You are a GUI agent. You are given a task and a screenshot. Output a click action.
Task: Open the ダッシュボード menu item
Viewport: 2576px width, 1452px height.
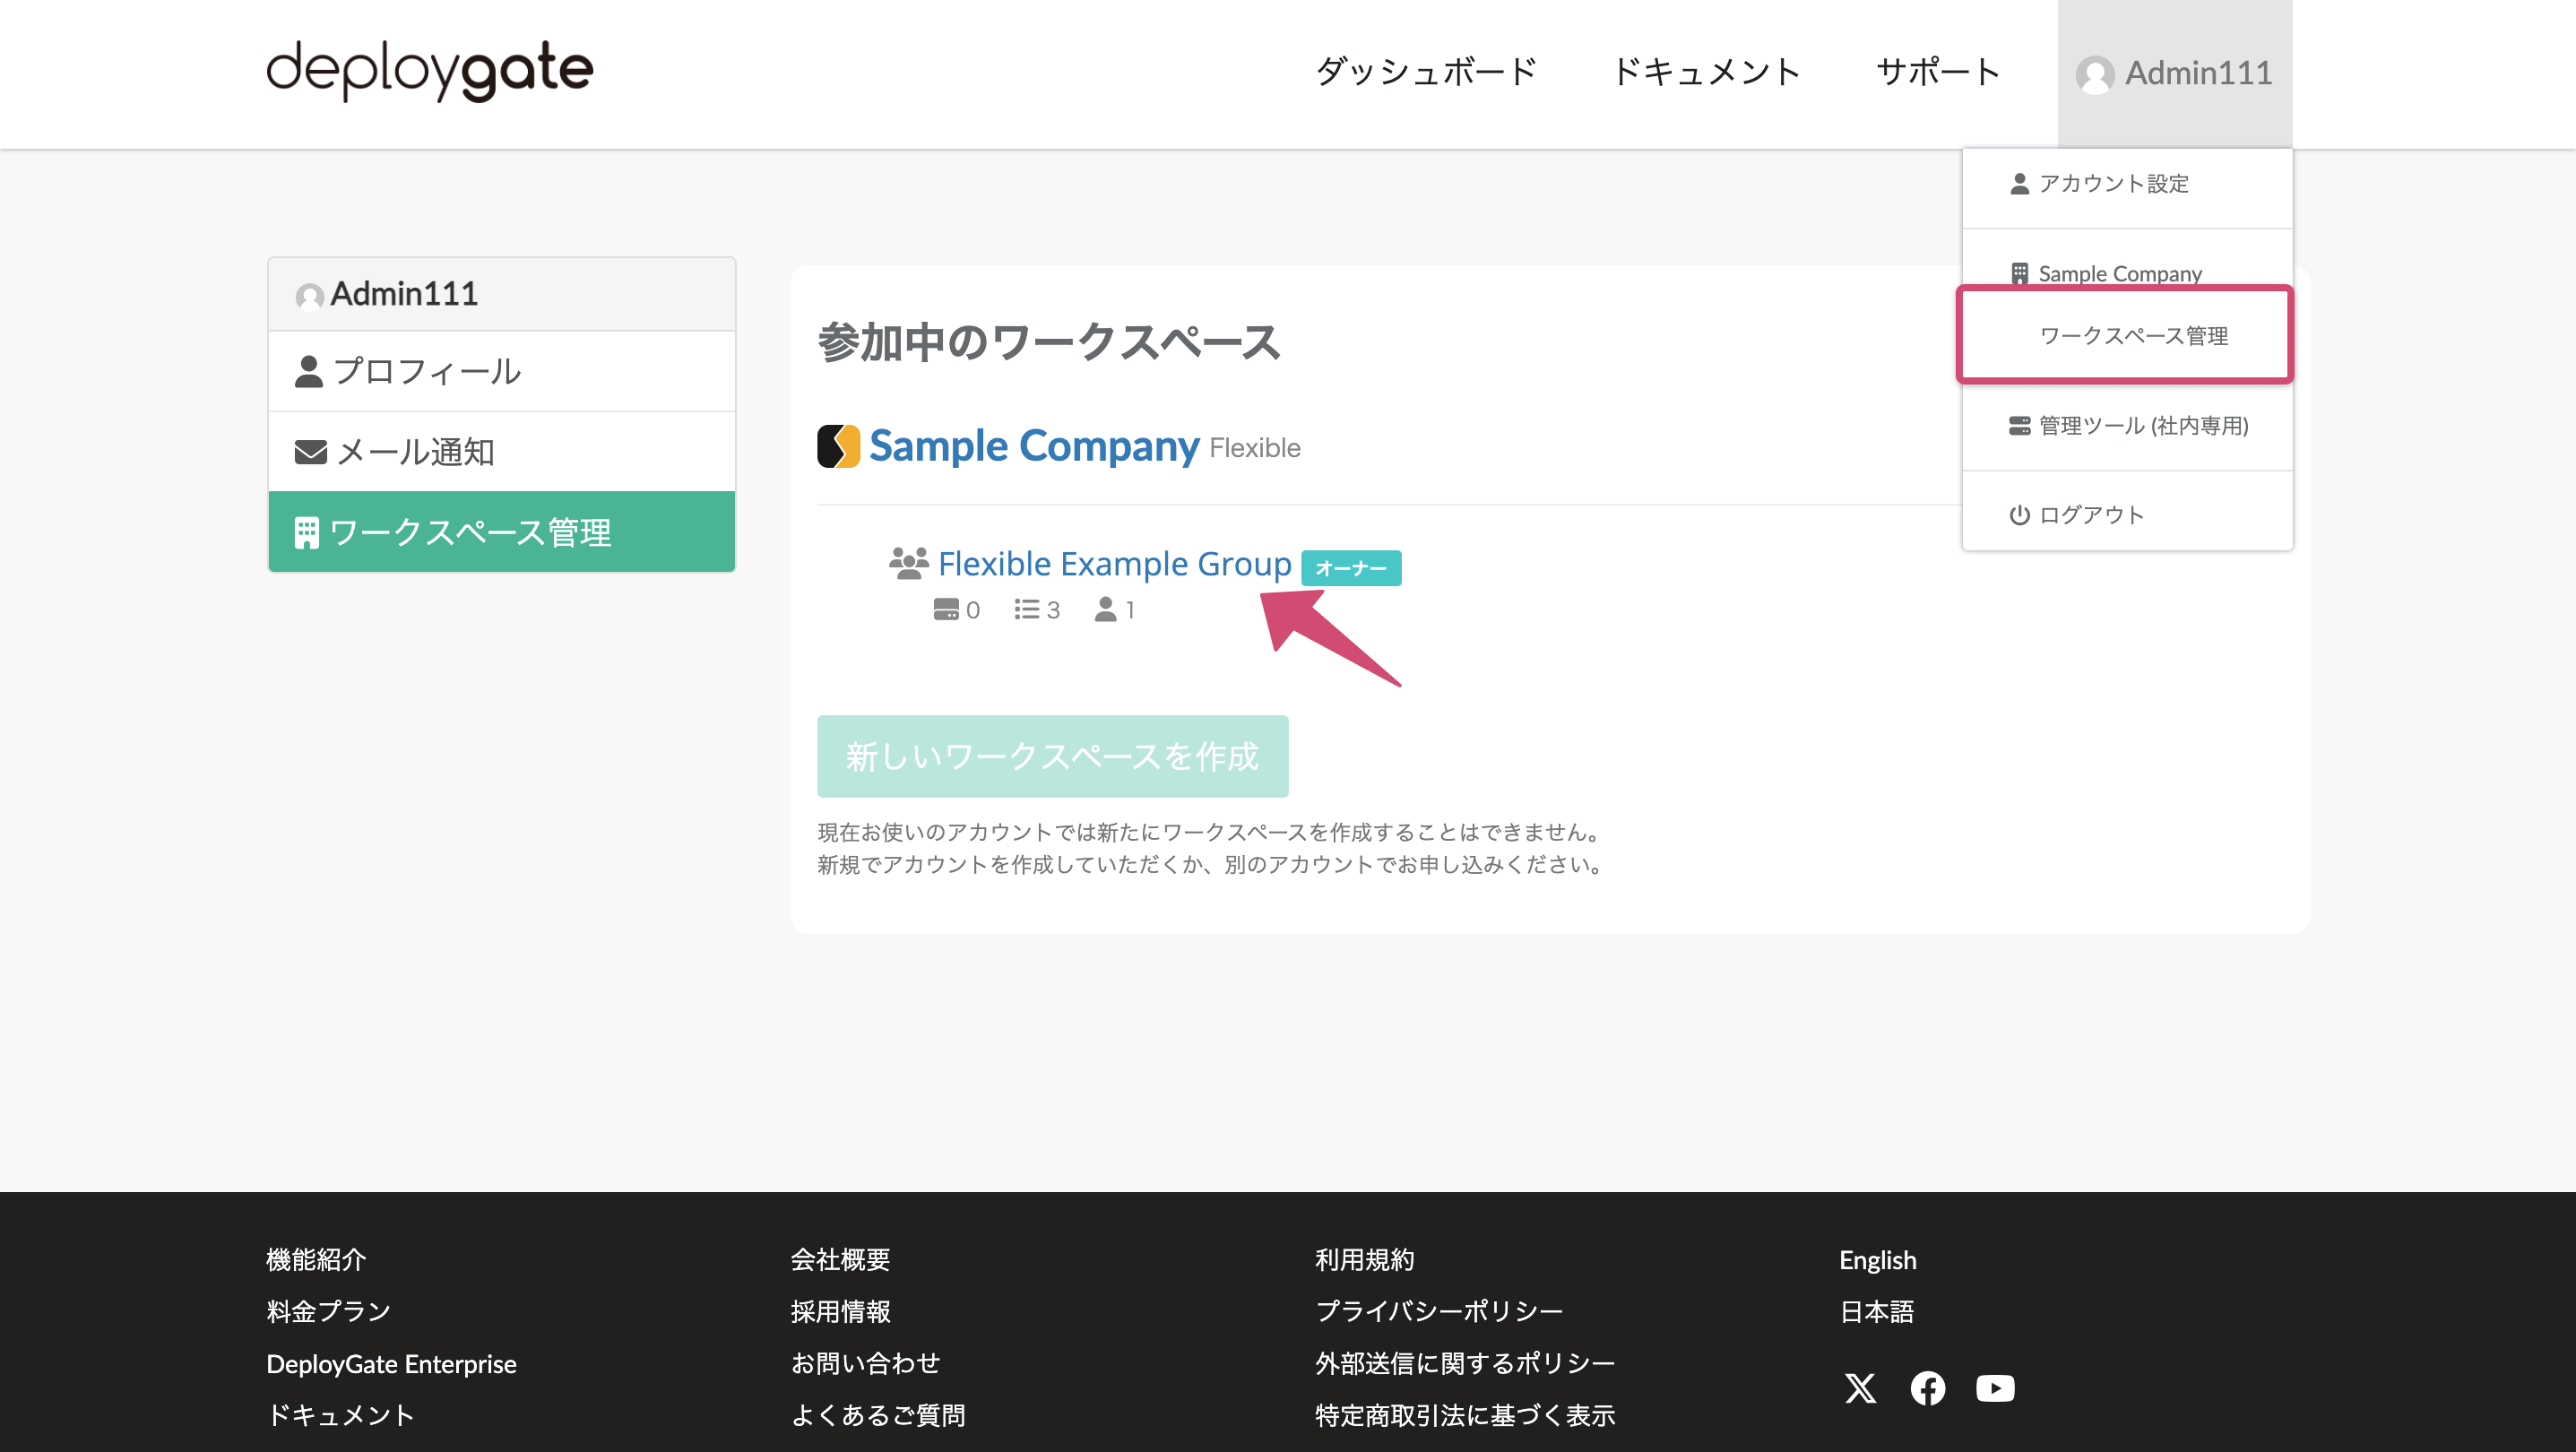1426,71
